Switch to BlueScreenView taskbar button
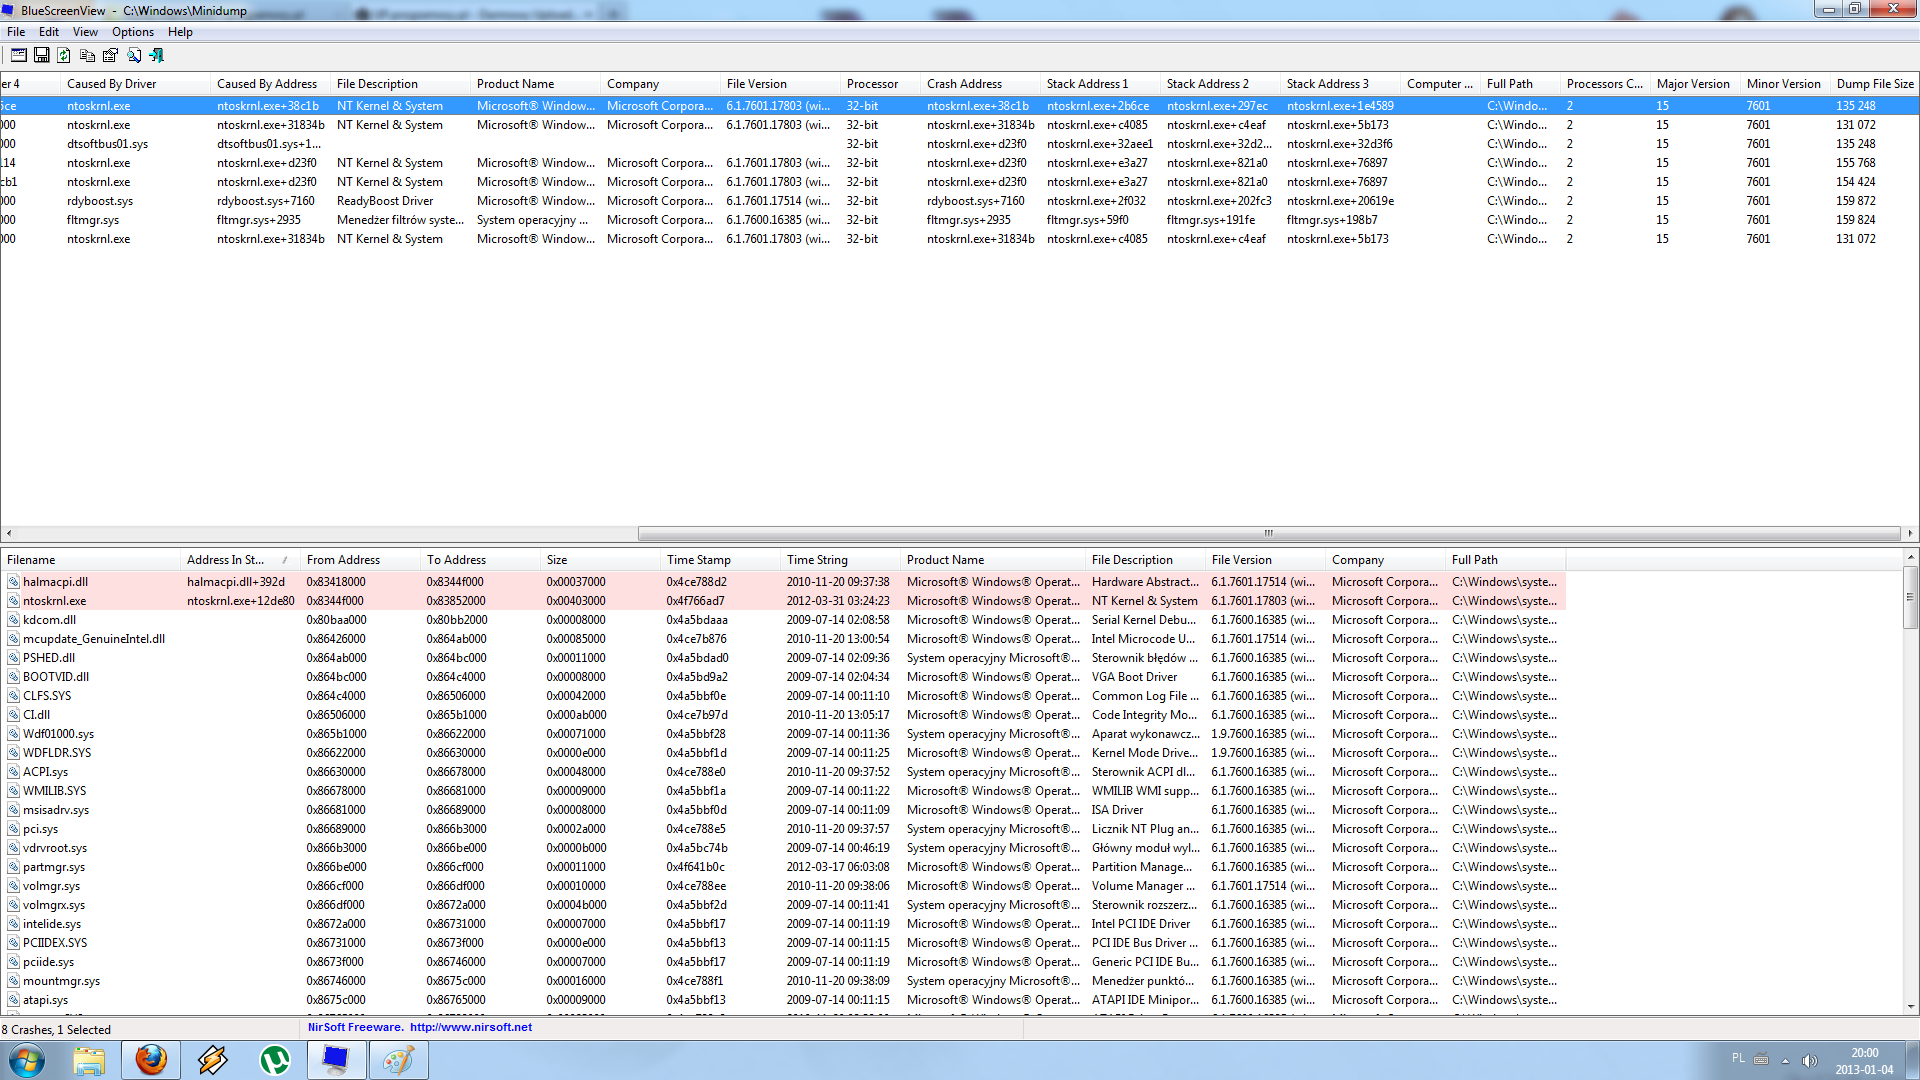1920x1080 pixels. 336,1060
